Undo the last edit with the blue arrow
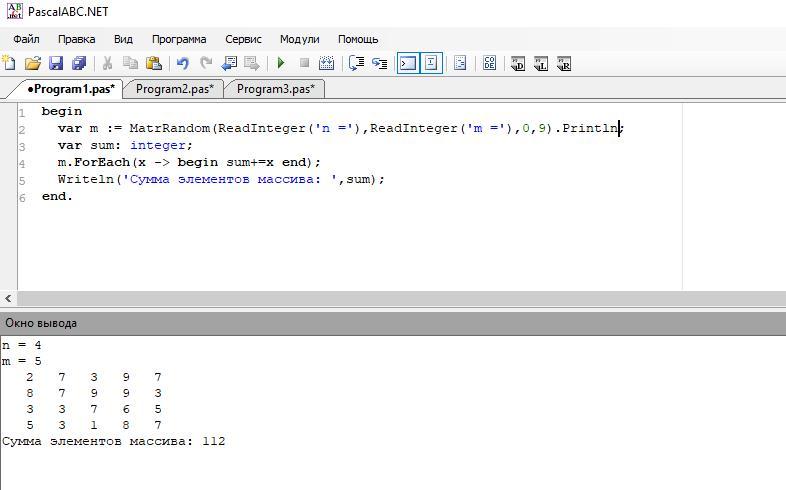 pyautogui.click(x=182, y=63)
